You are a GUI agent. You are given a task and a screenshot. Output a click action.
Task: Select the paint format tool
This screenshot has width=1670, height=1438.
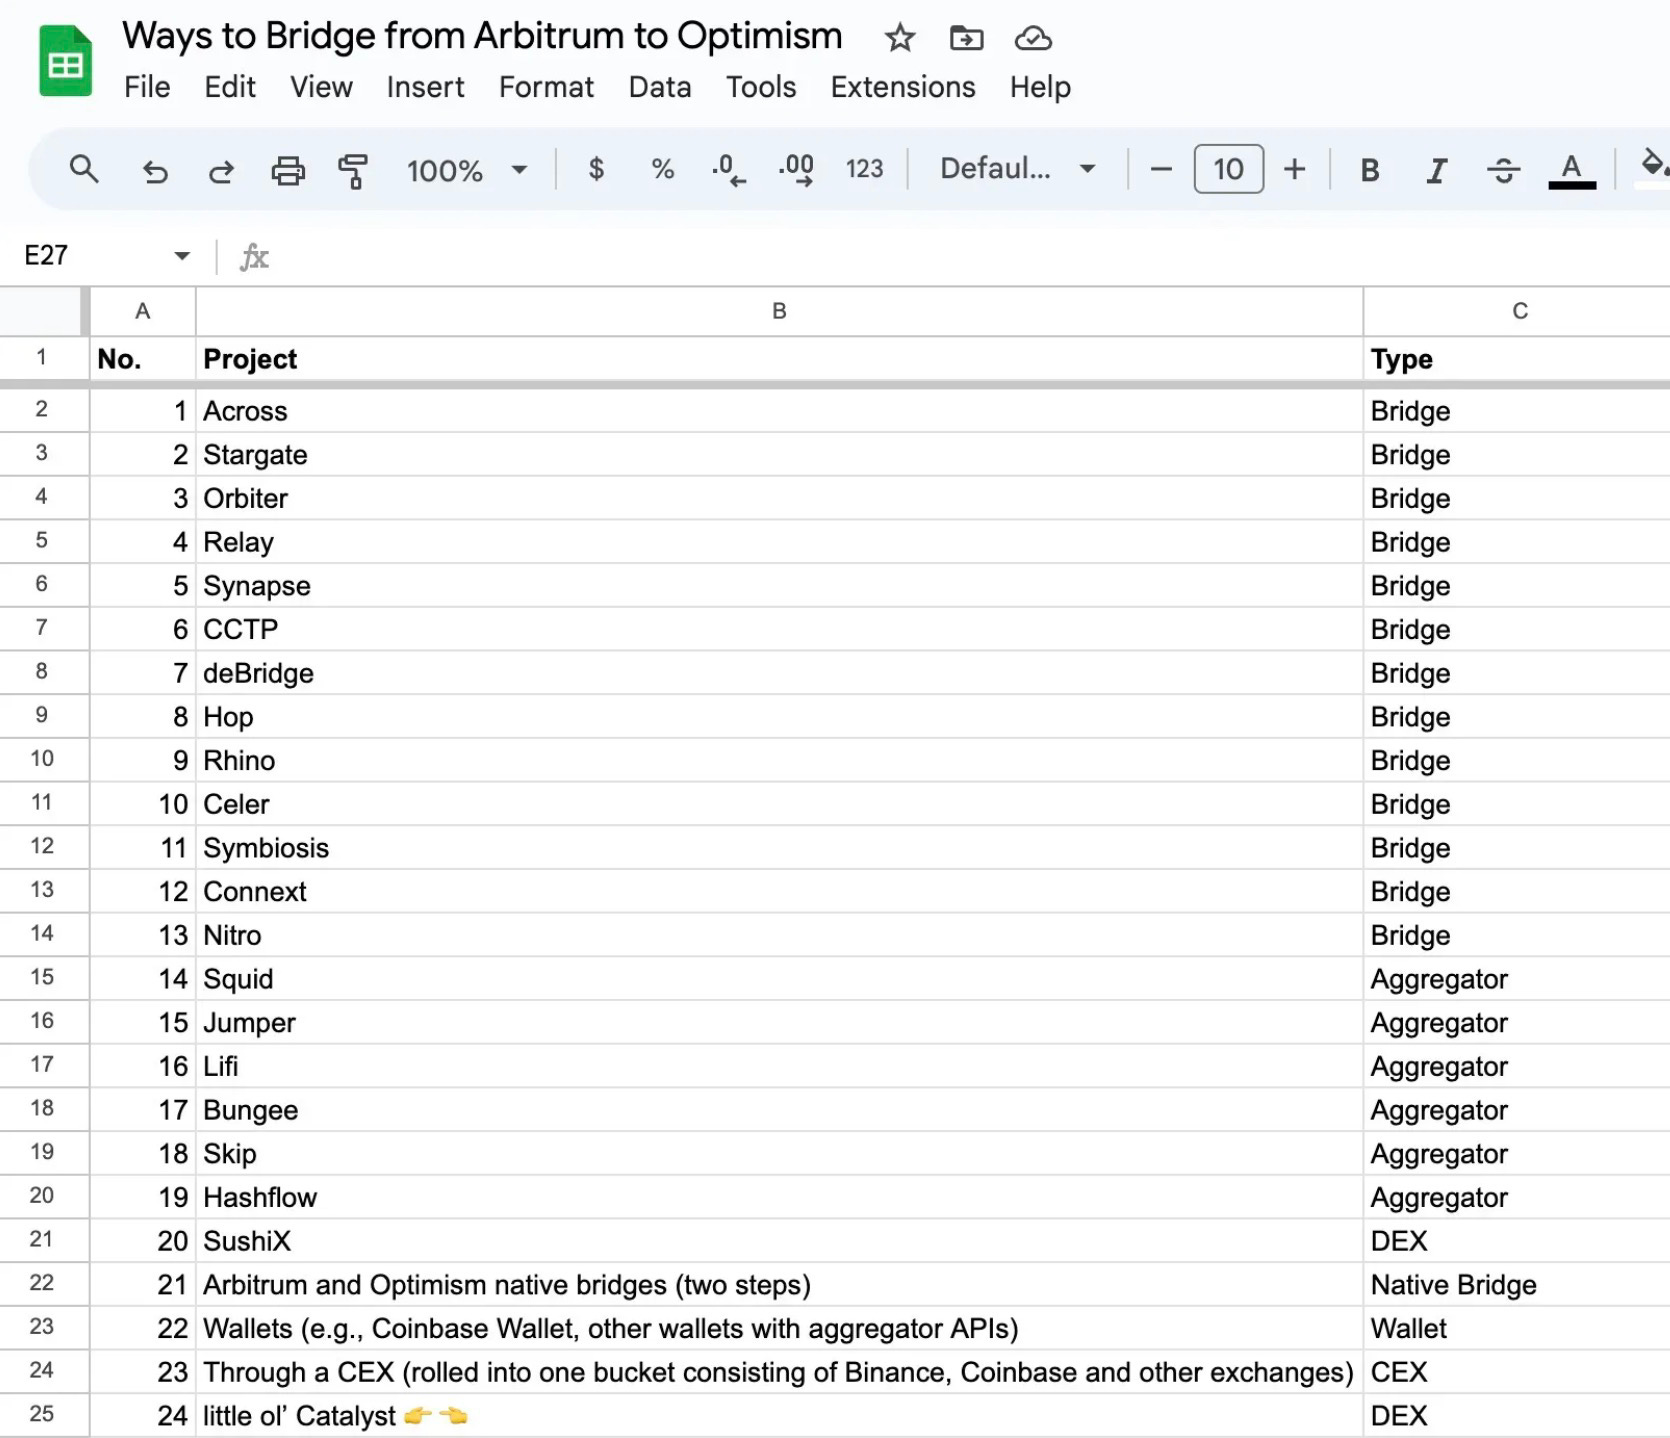[x=352, y=171]
